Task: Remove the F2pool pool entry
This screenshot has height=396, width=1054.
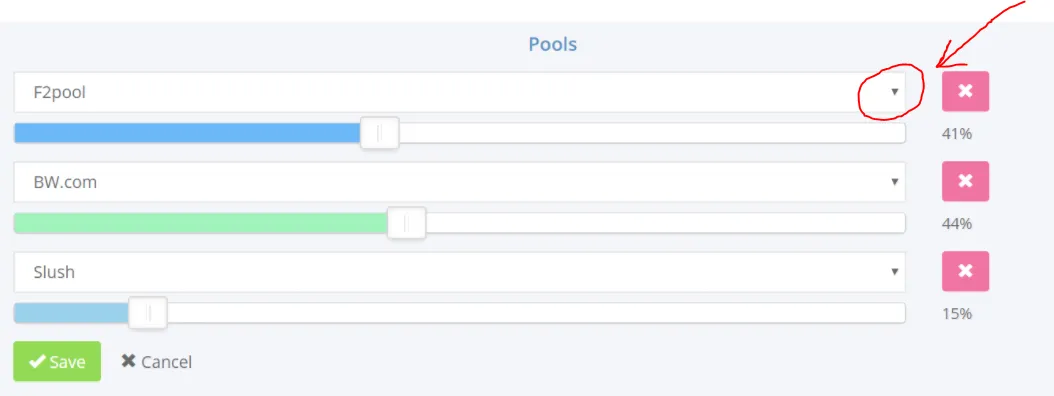Action: [x=965, y=91]
